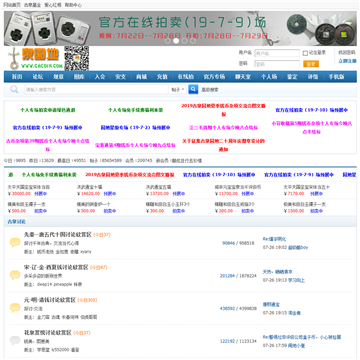360x360 pixels.
Task: Open 官方在线拍卖(19-7-9) link in the announcement grid
Action: click(47, 128)
